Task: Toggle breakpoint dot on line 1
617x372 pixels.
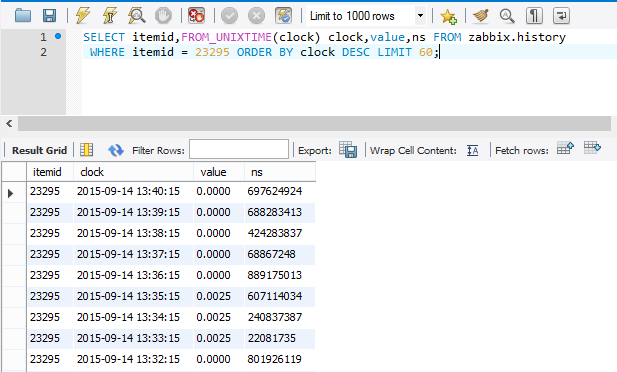Action: (58, 36)
